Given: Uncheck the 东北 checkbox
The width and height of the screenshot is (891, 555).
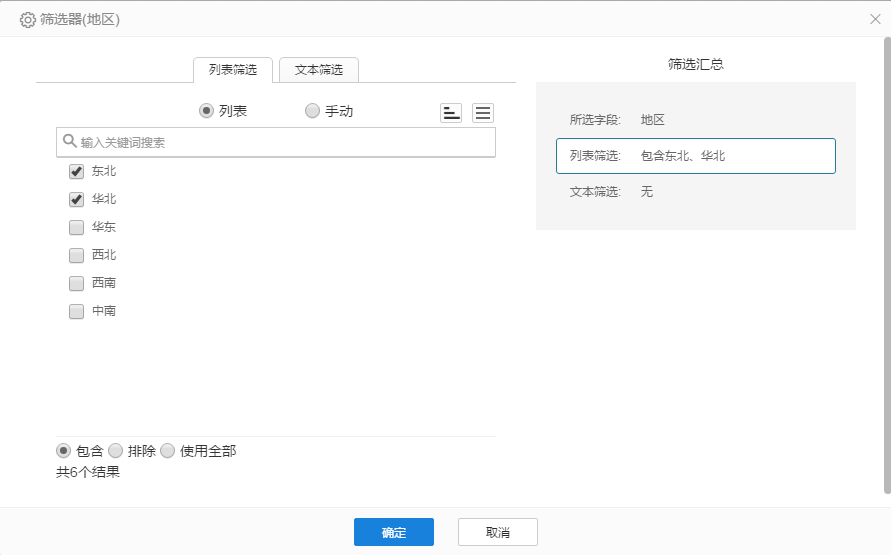Looking at the screenshot, I should (76, 172).
